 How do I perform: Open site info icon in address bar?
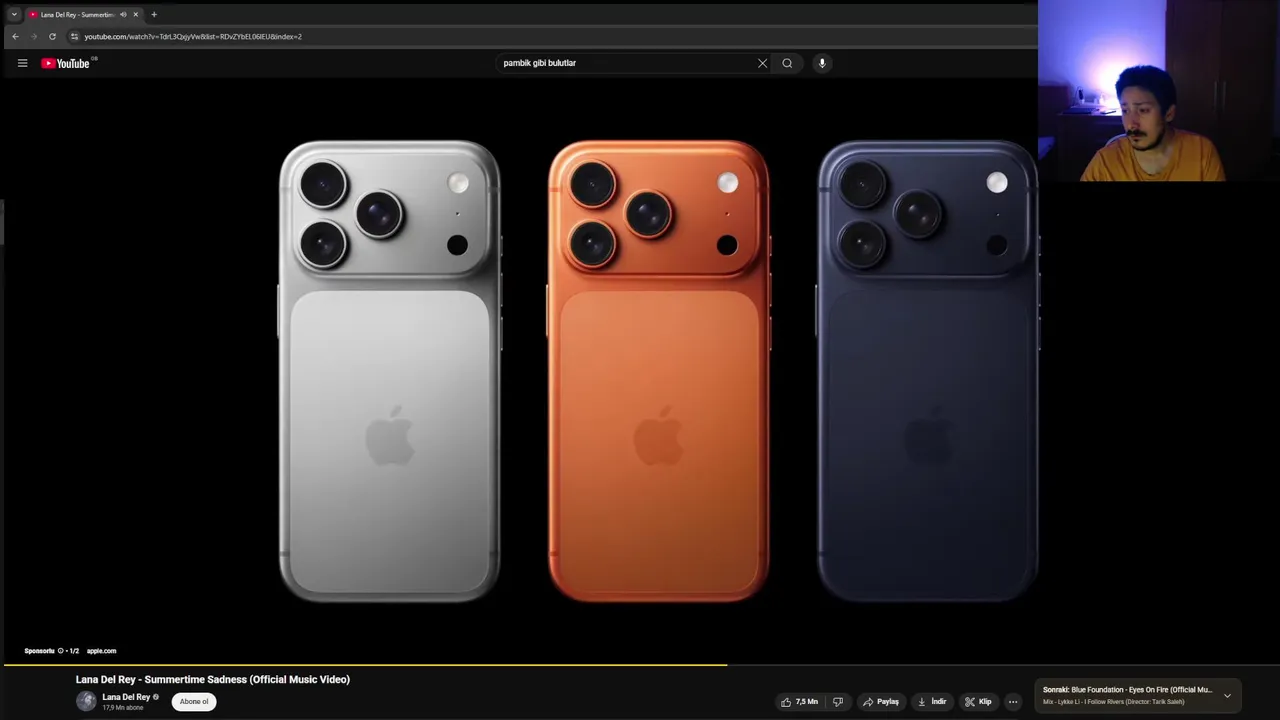coord(74,36)
